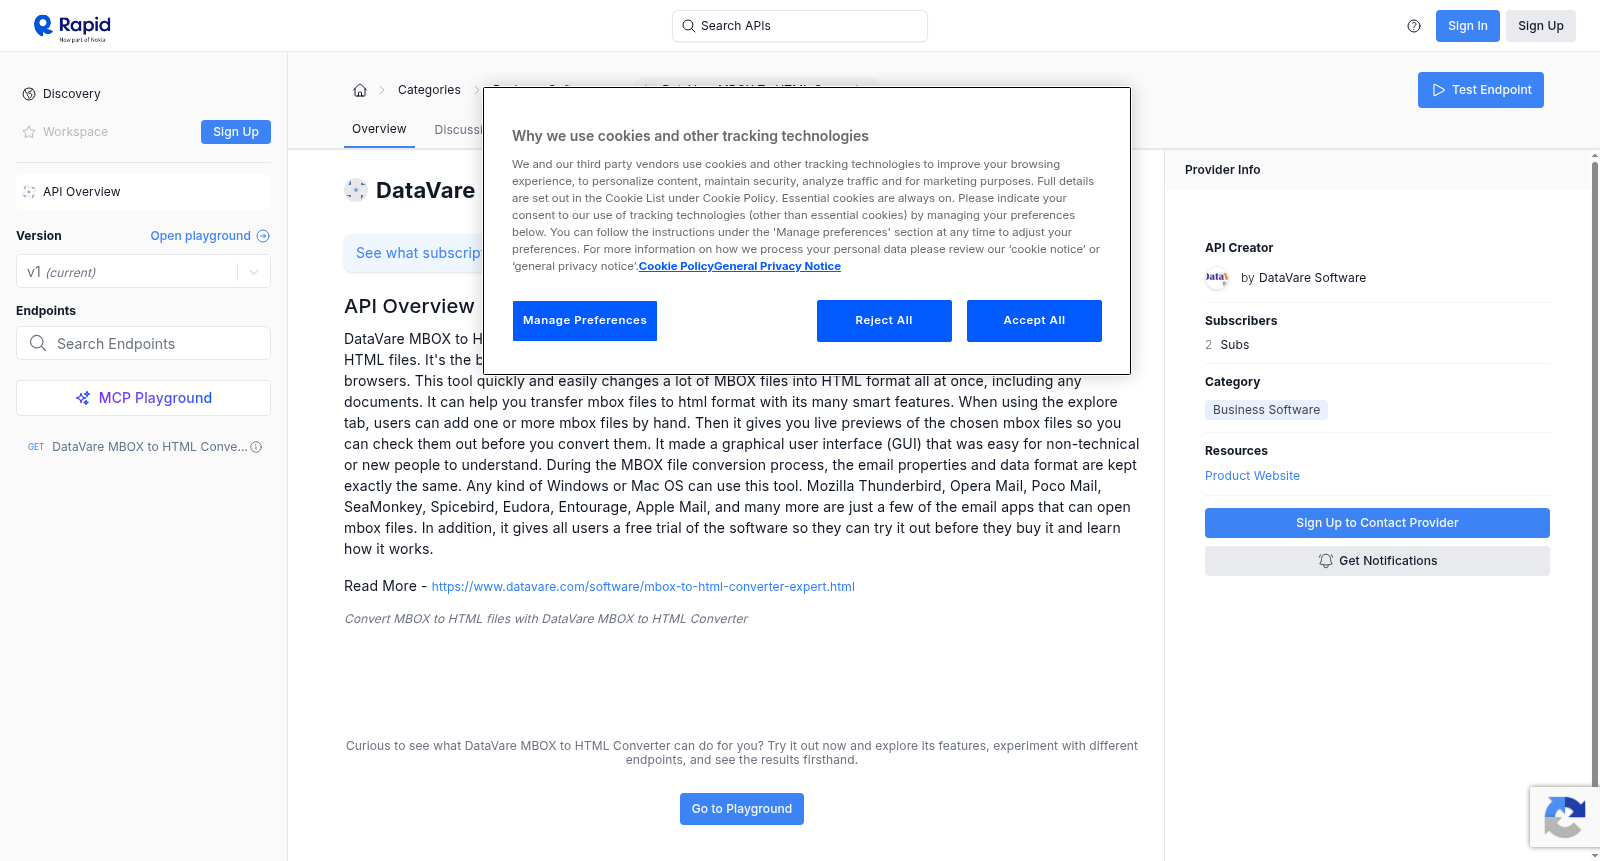Click the search icon in Search APIs

pyautogui.click(x=689, y=26)
